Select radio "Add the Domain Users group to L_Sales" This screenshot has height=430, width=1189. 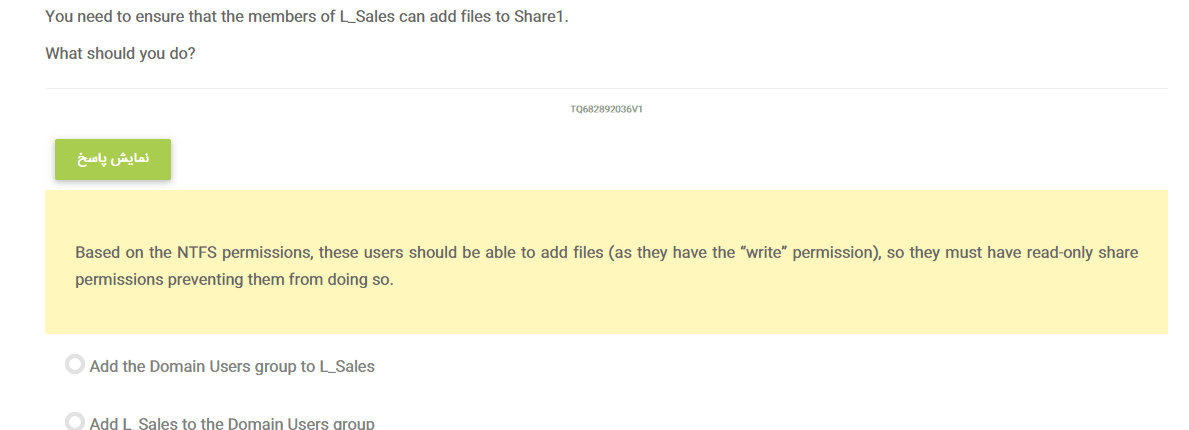point(74,365)
